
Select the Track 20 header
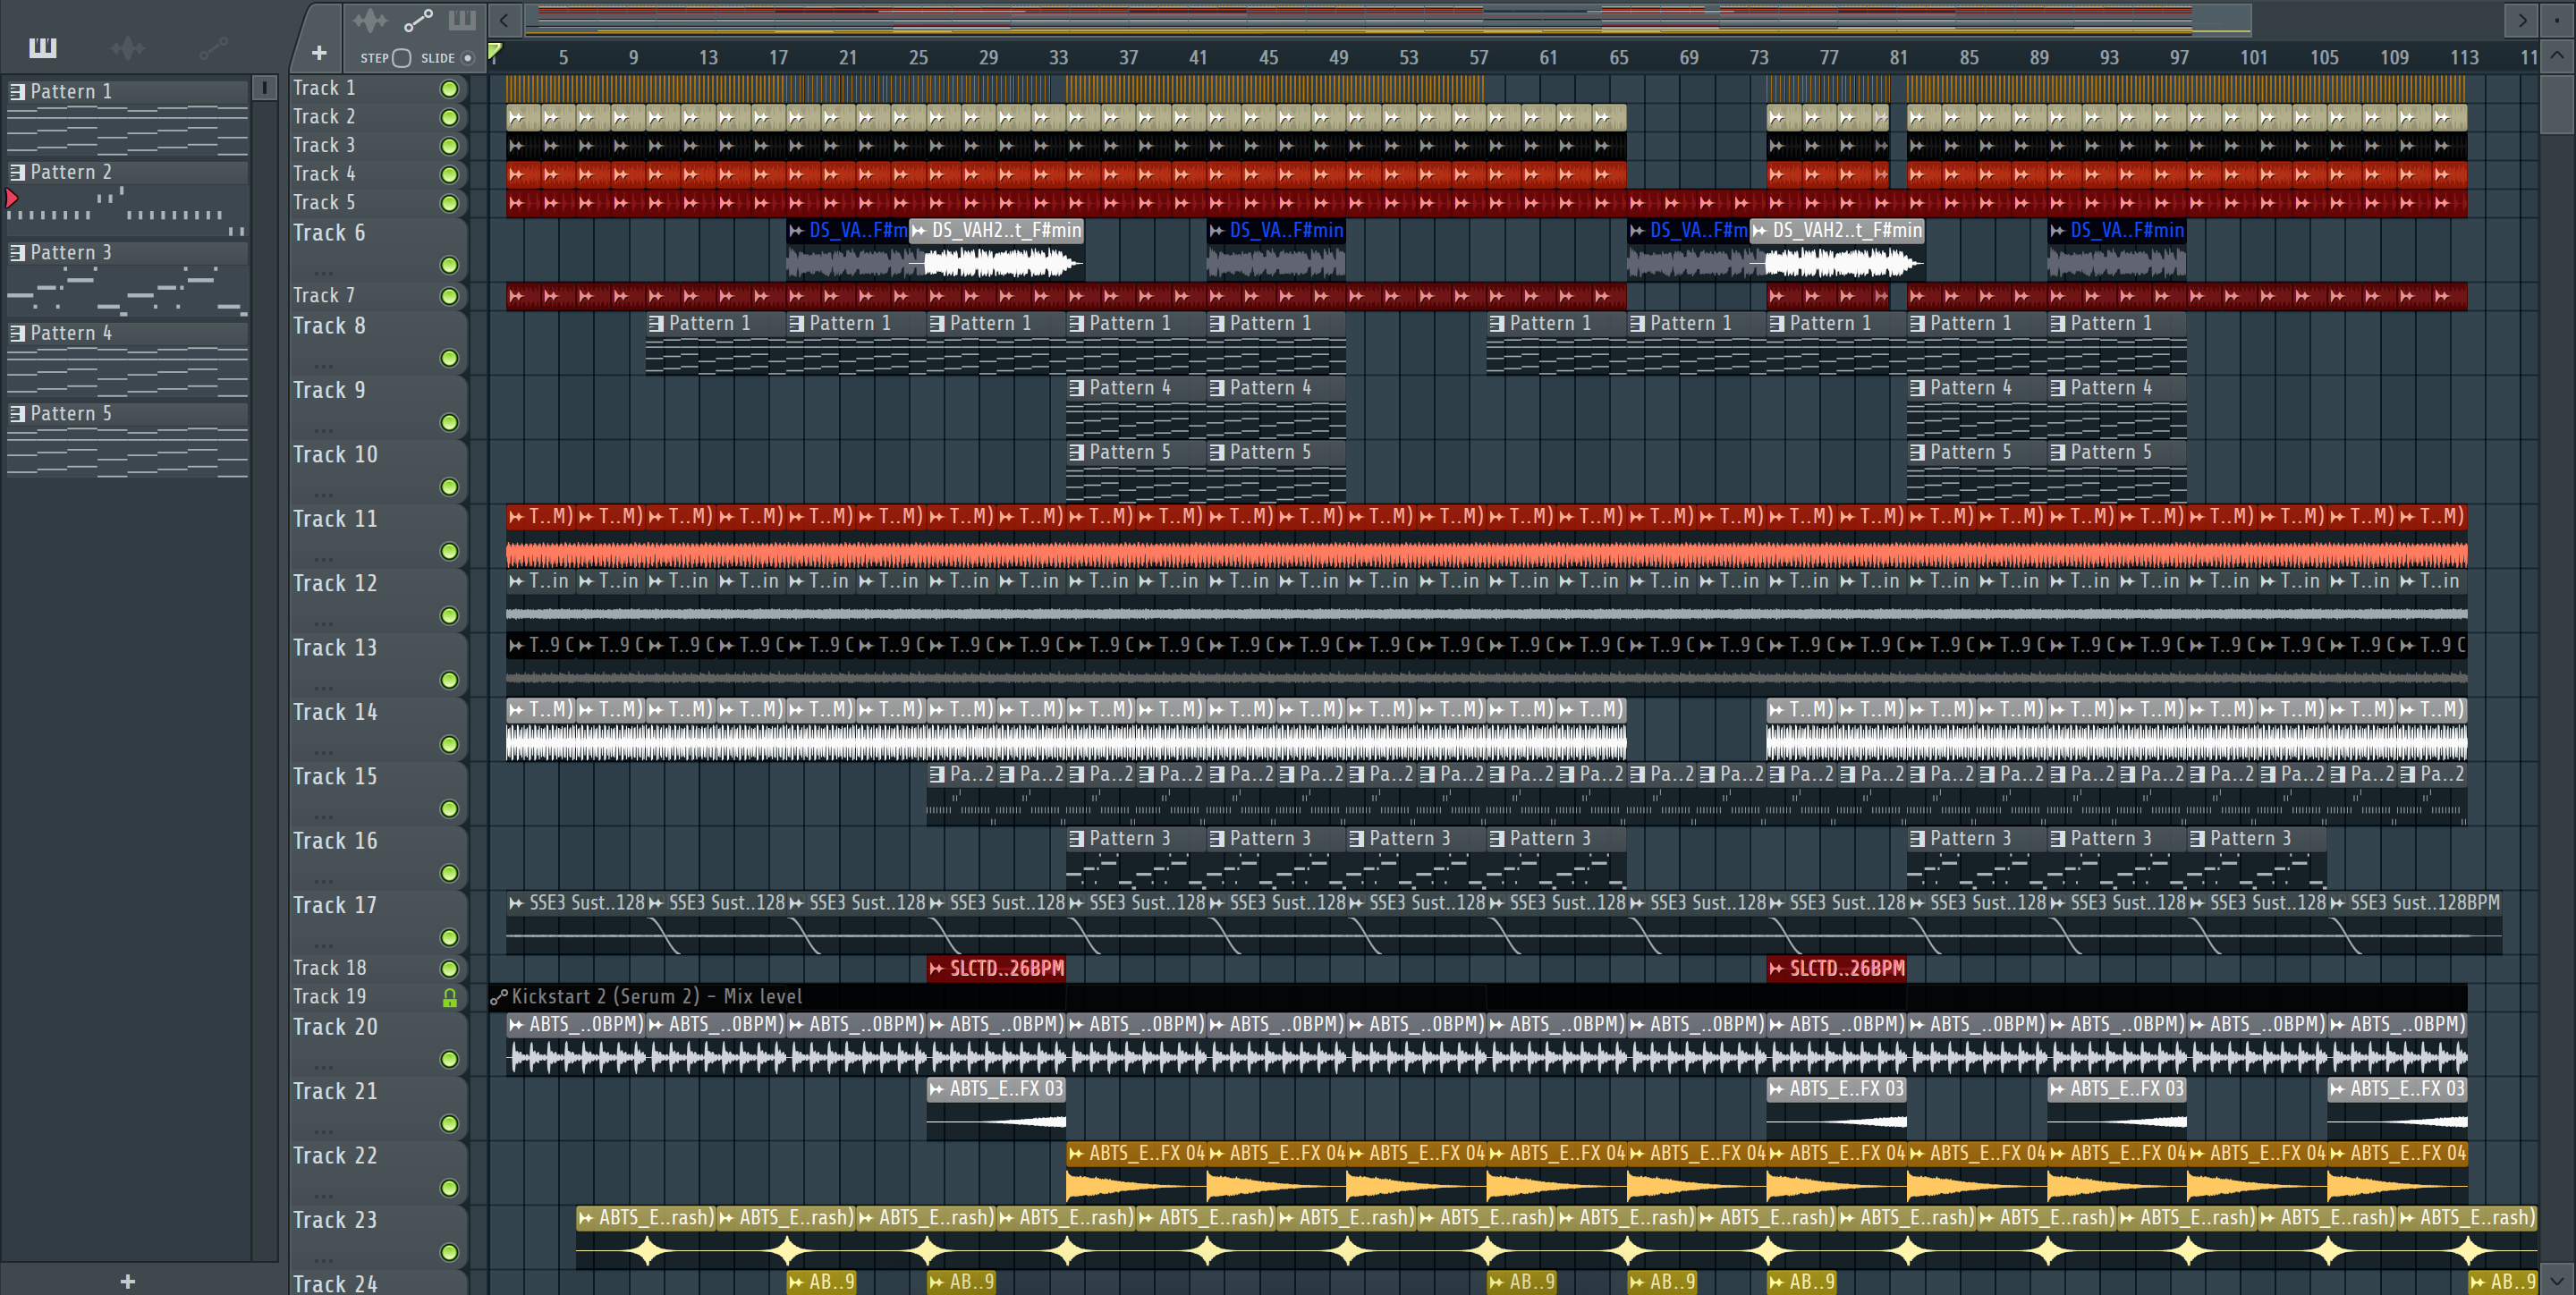378,1044
